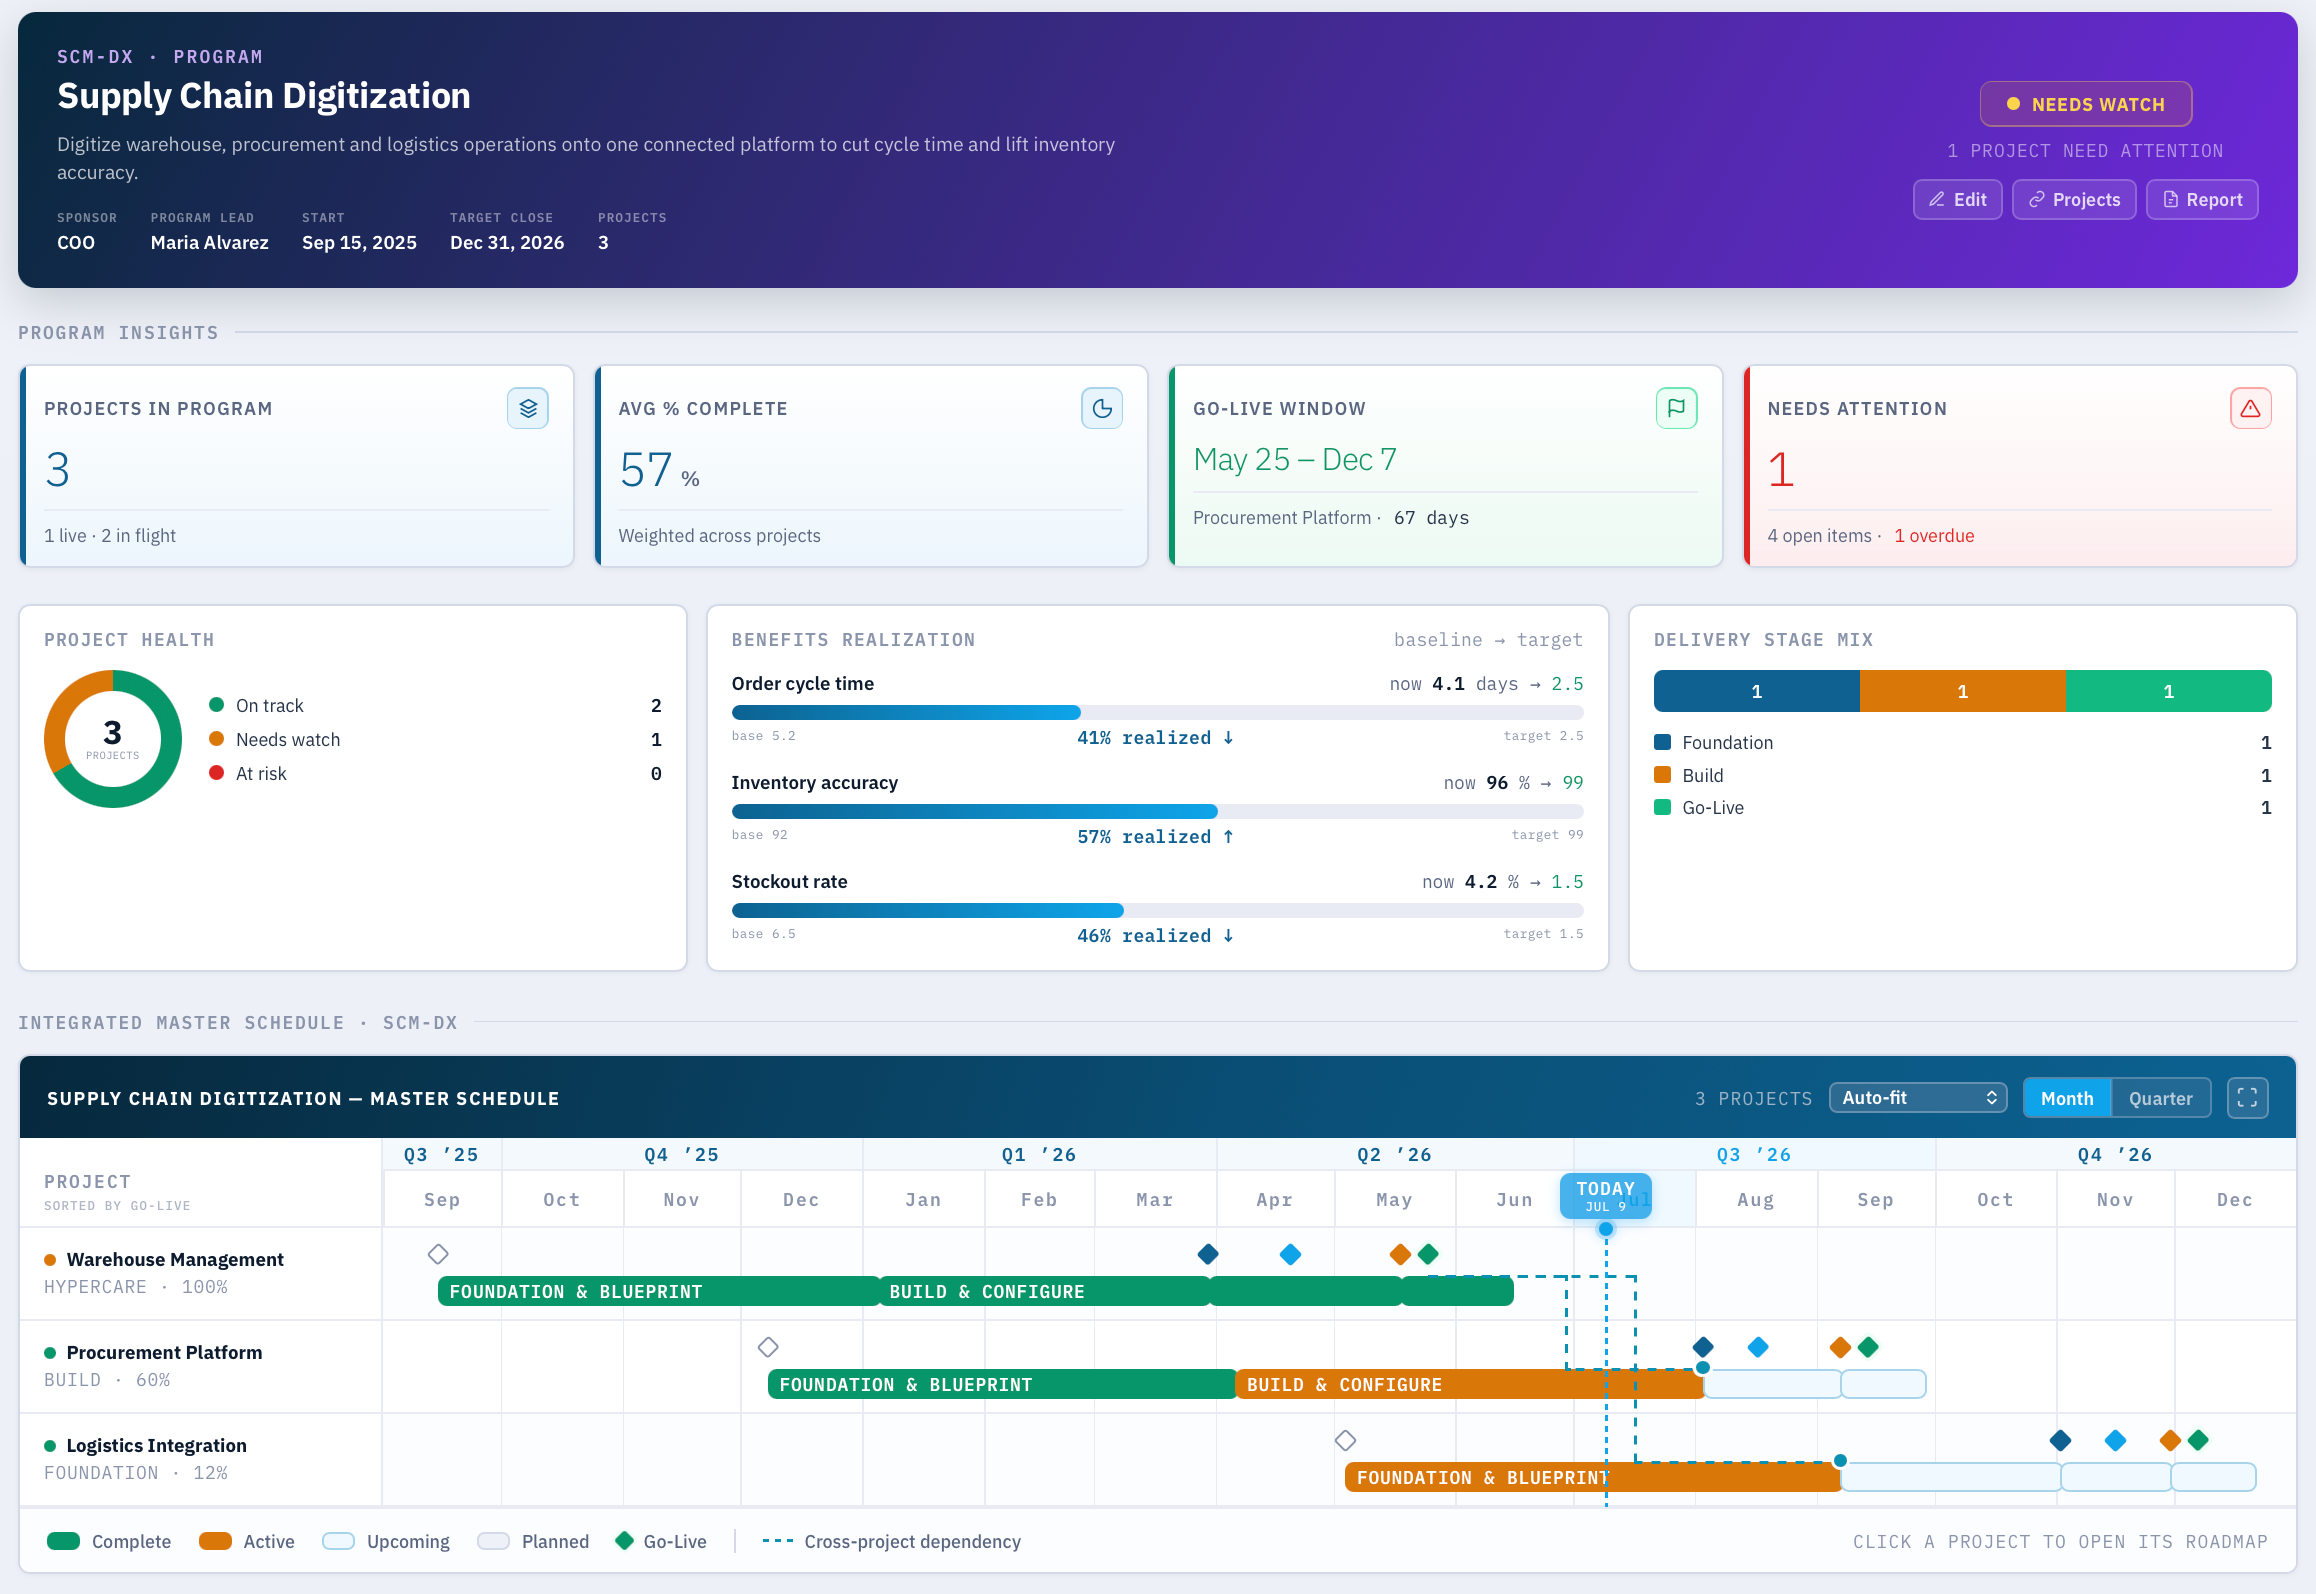Click Procurement Platform Build & Configure bar
Image resolution: width=2316 pixels, height=1594 pixels.
[x=1470, y=1384]
